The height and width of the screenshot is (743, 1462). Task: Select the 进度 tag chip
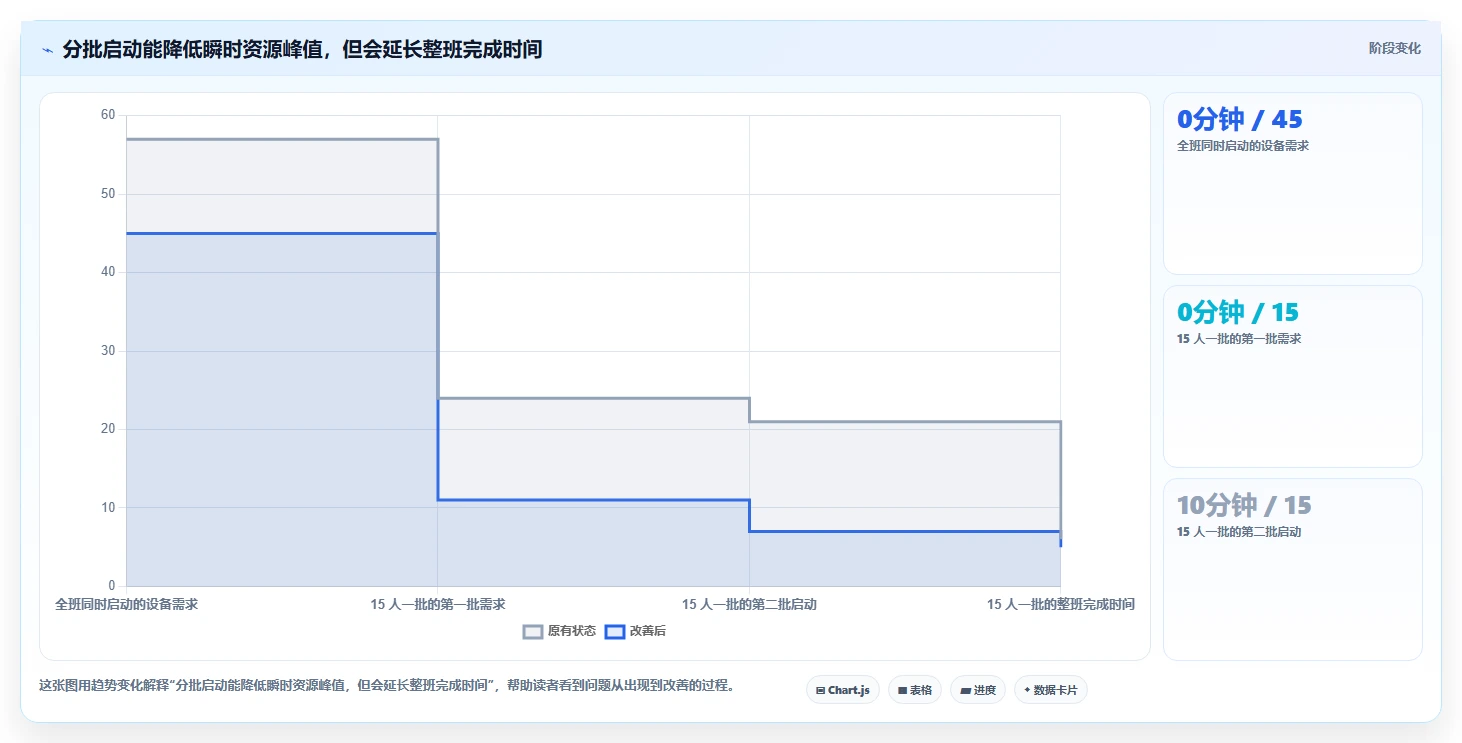click(x=977, y=690)
